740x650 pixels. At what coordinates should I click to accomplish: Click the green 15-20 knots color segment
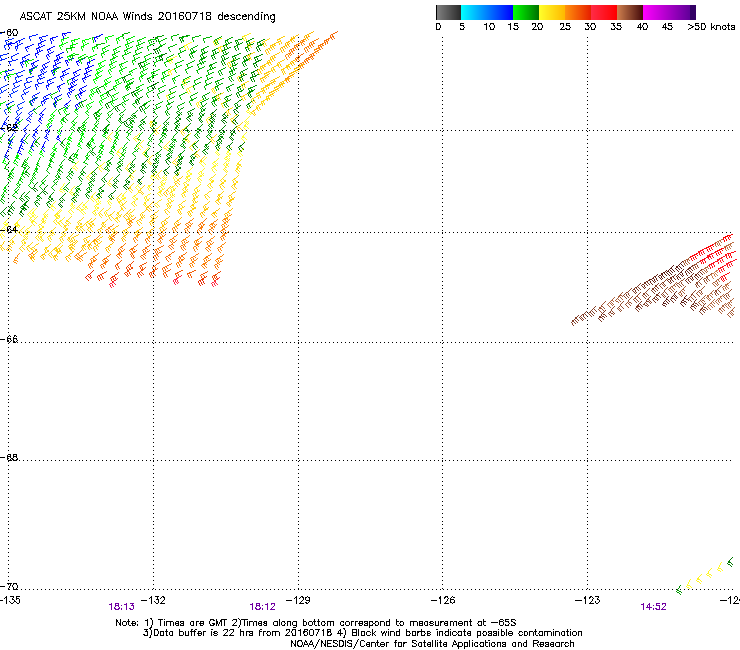(526, 12)
